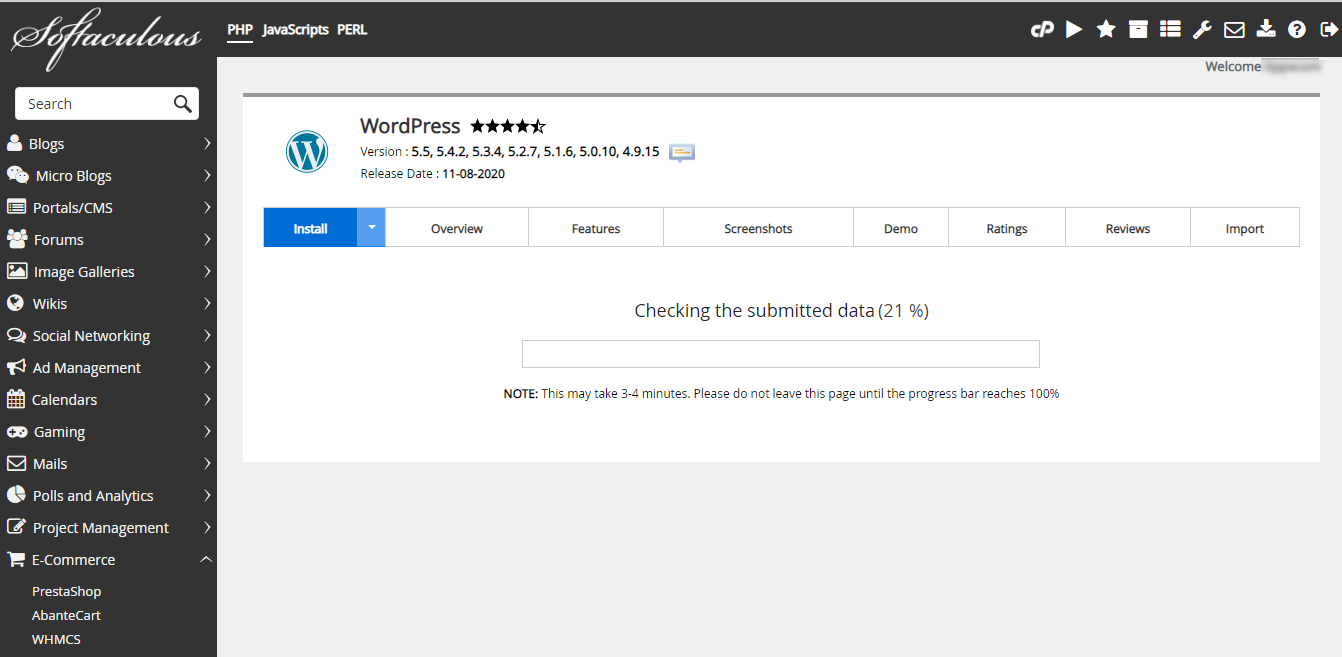Switch to the Overview tab

point(457,228)
